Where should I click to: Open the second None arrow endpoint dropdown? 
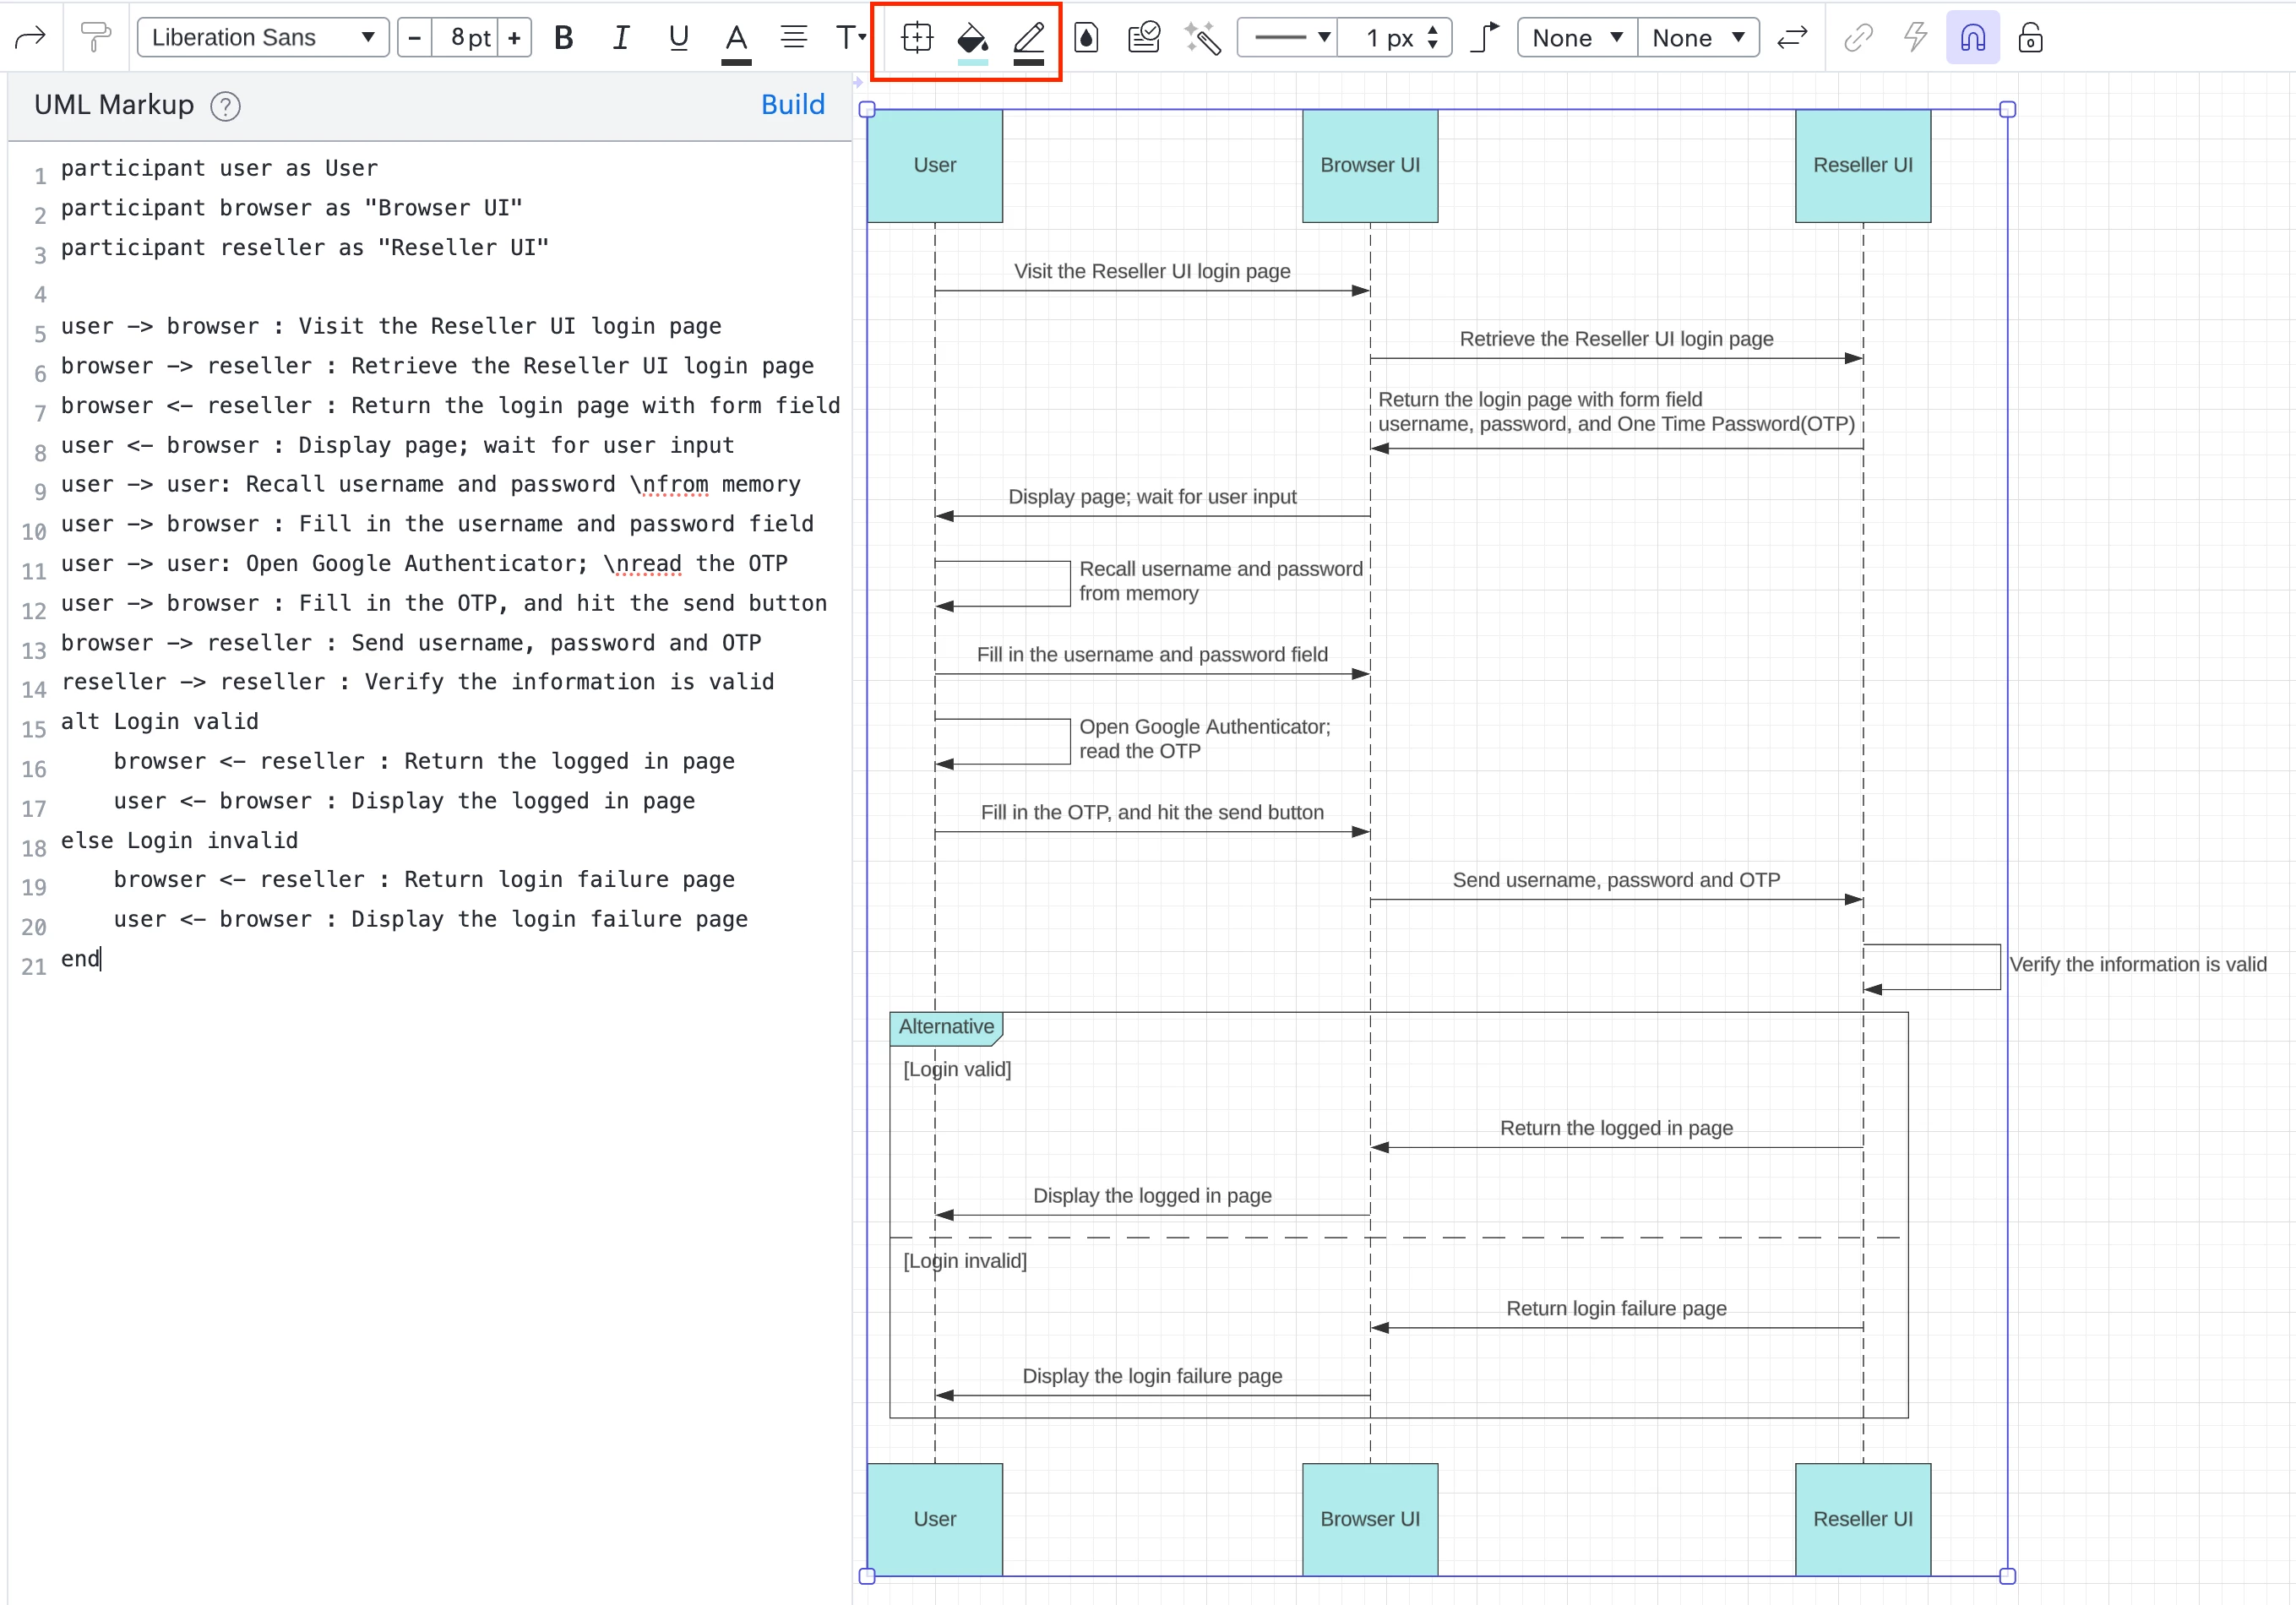click(1698, 38)
